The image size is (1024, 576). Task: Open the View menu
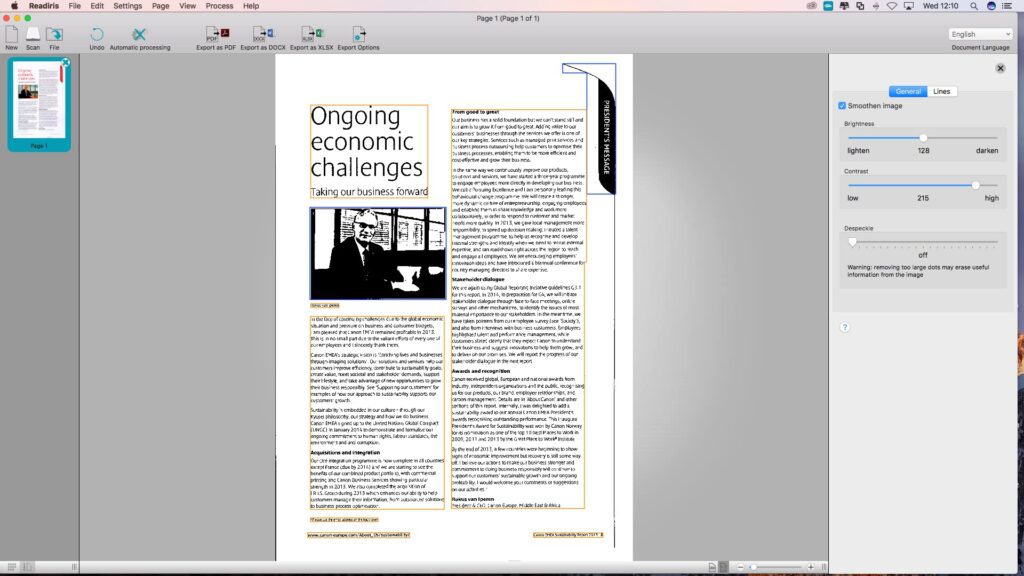coord(187,6)
